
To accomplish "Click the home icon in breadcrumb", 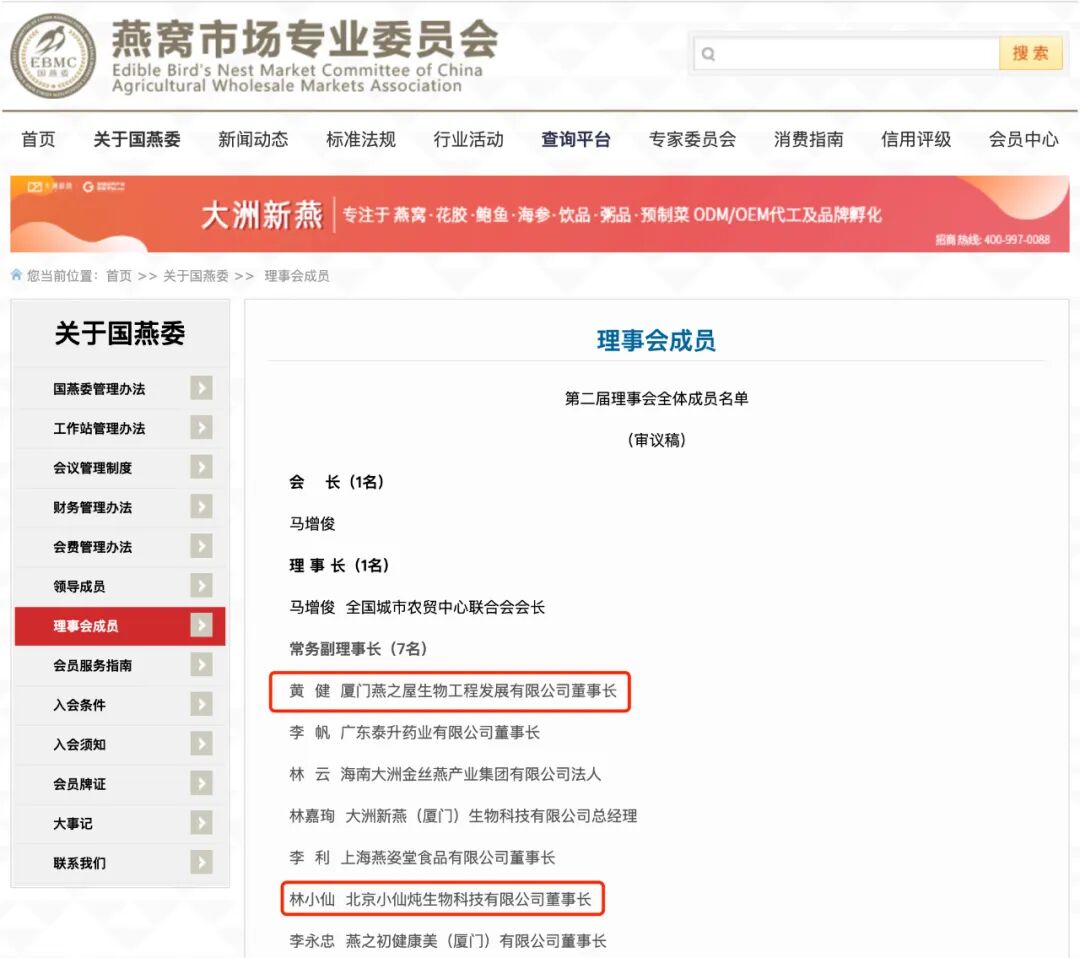I will (x=17, y=275).
